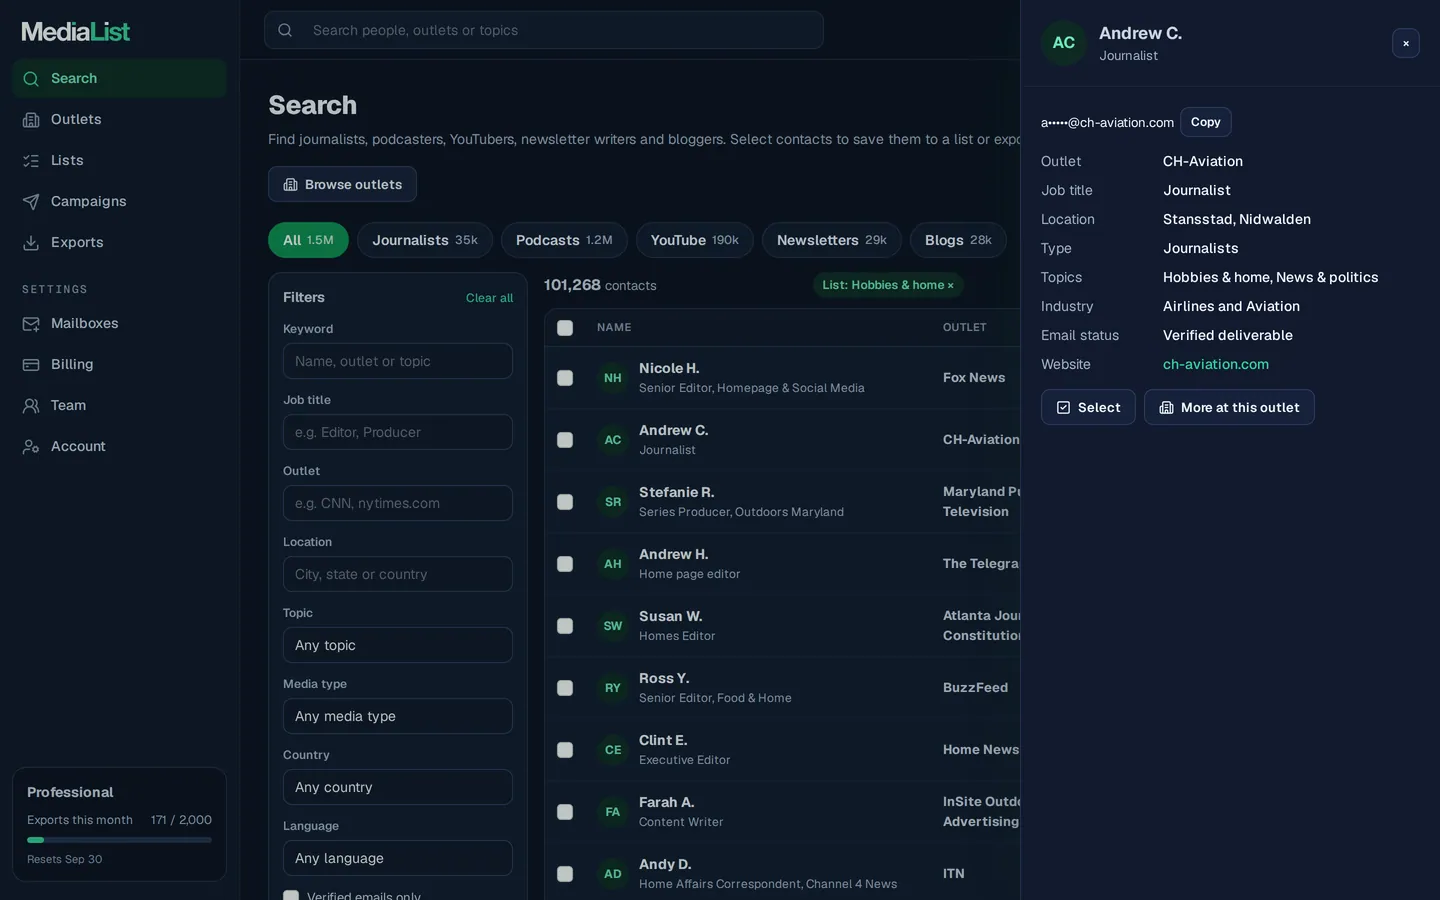Screen dimensions: 1440x900
Task: Open Account settings icon
Action: 31,446
